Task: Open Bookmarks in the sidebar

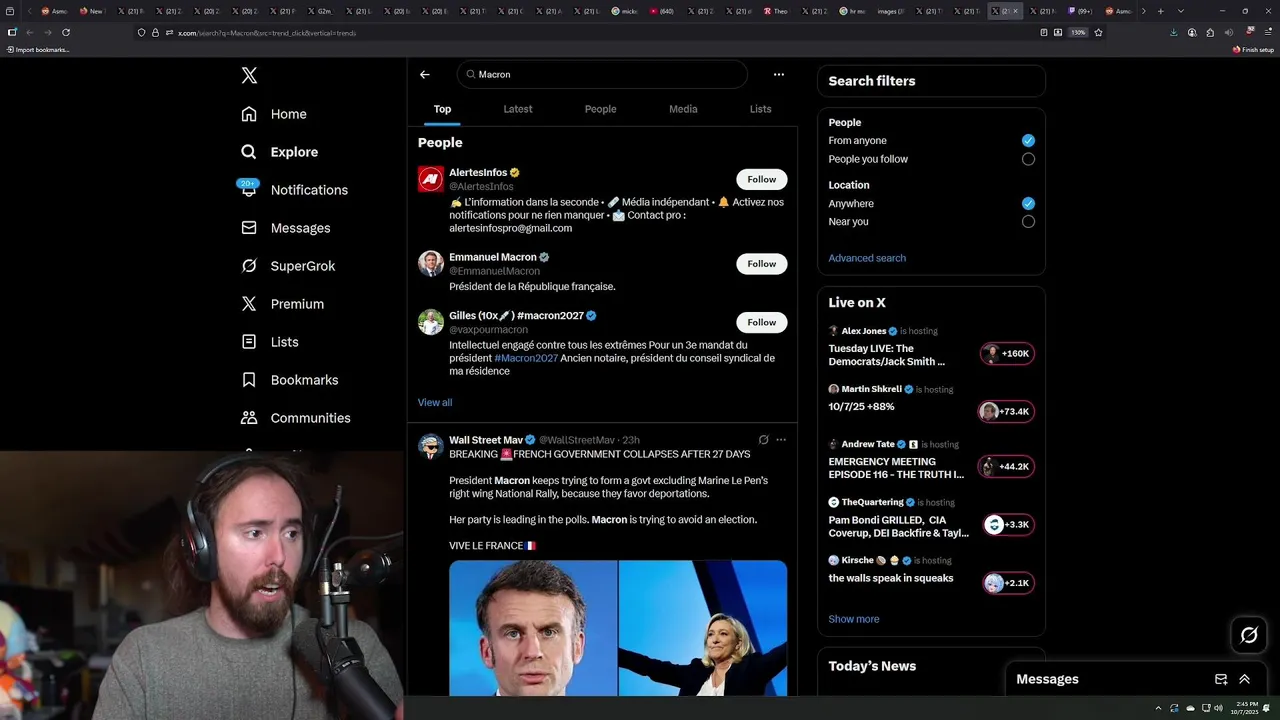Action: click(x=290, y=380)
